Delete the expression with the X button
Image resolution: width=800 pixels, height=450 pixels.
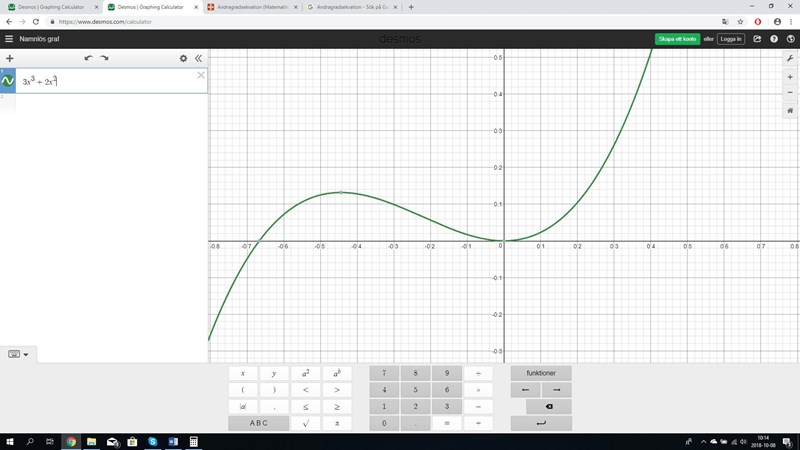pos(201,75)
